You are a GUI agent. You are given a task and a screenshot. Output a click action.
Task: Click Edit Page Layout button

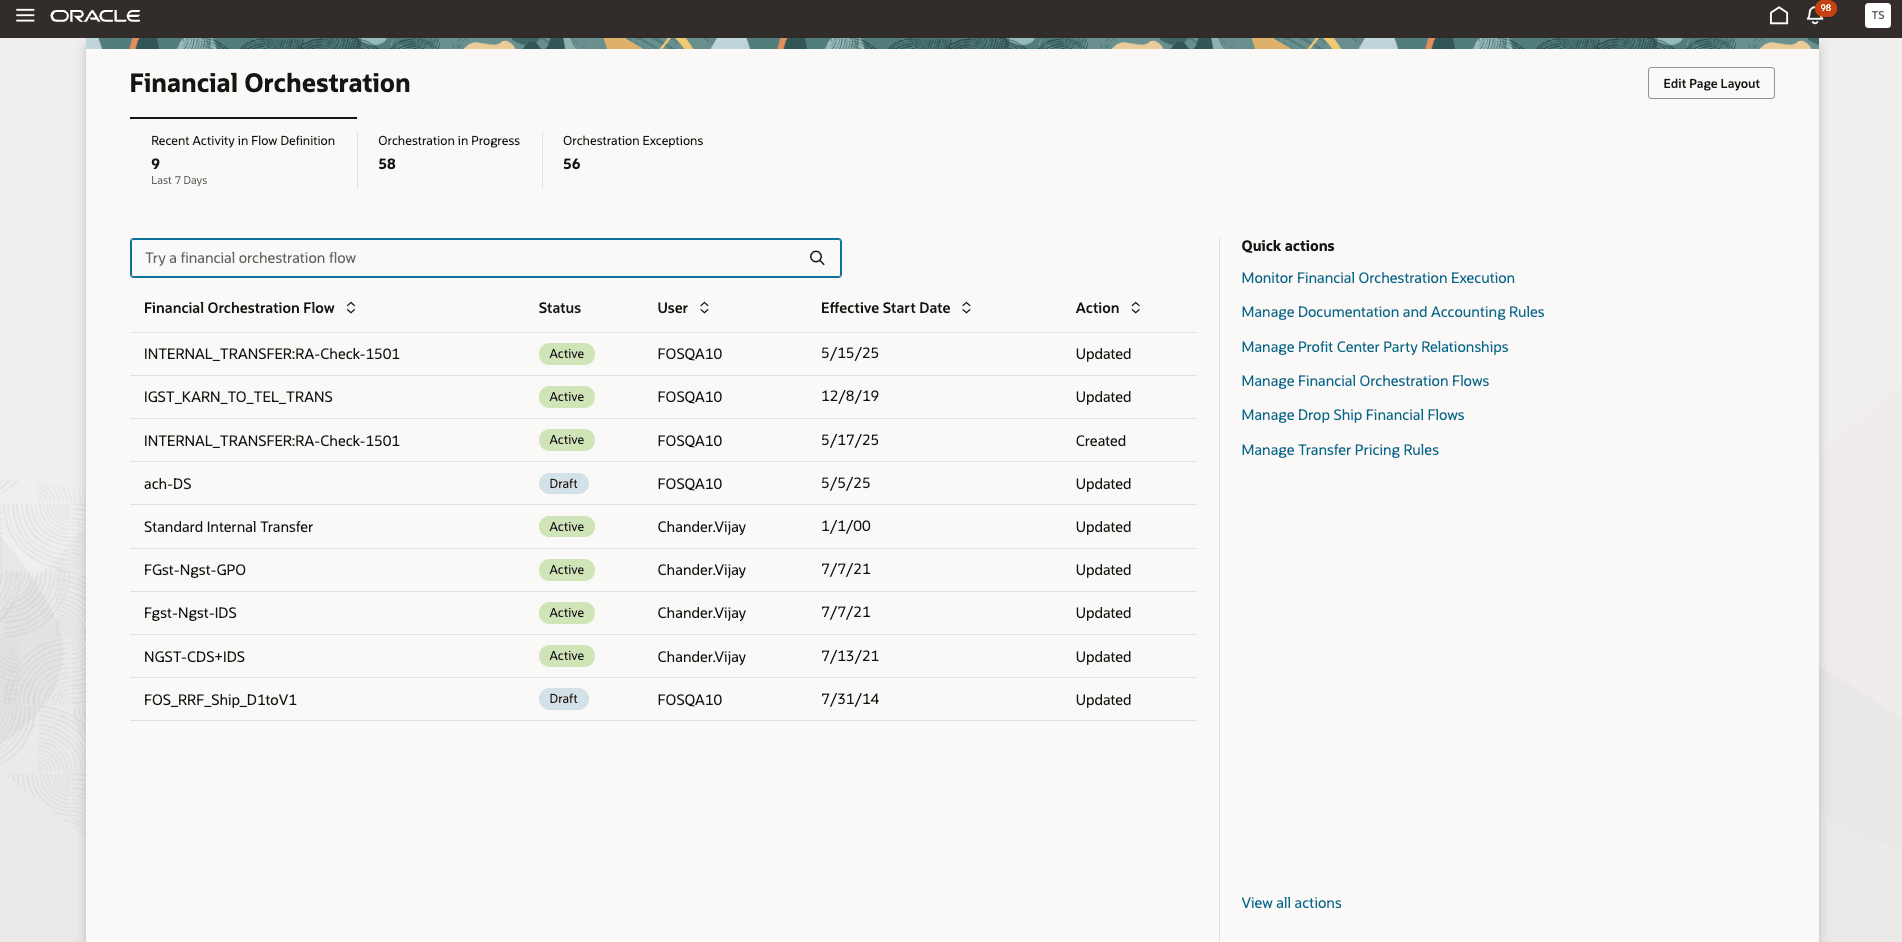click(x=1711, y=83)
